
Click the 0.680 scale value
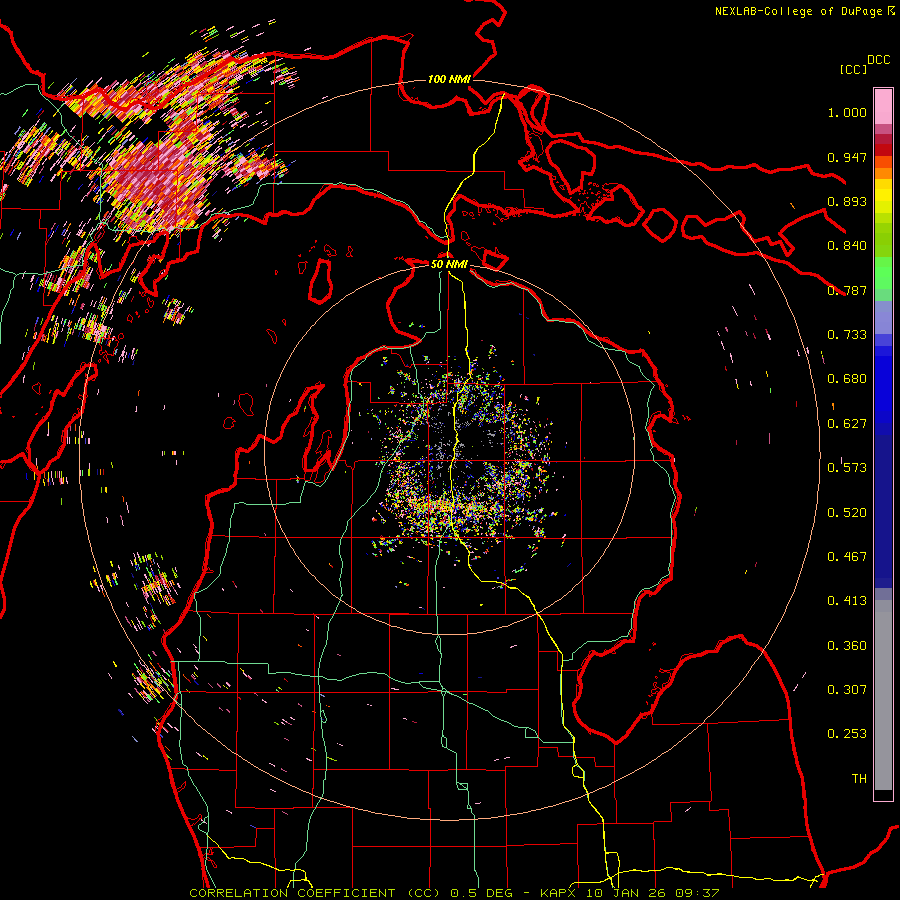(x=847, y=379)
